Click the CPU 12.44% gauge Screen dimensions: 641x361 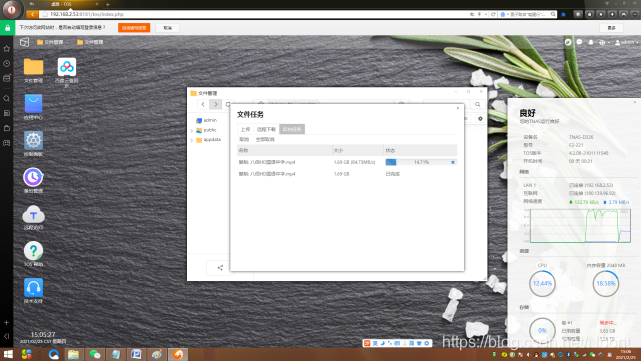[542, 283]
